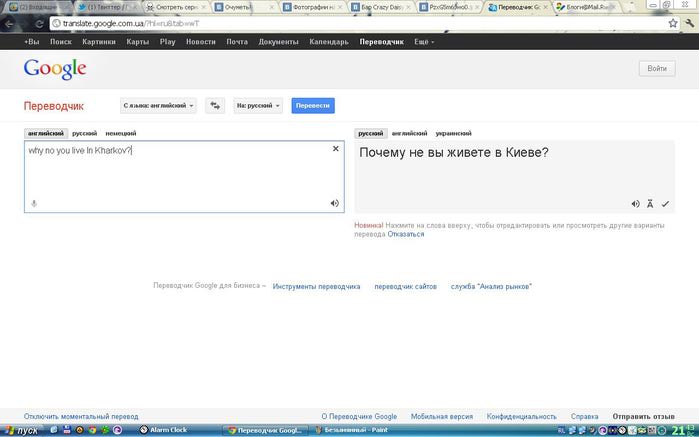Reload page with the refresh icon

point(39,24)
